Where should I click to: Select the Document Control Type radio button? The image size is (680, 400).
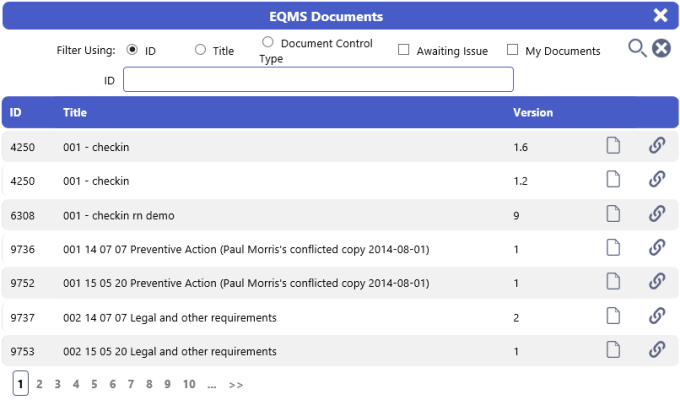pos(268,42)
